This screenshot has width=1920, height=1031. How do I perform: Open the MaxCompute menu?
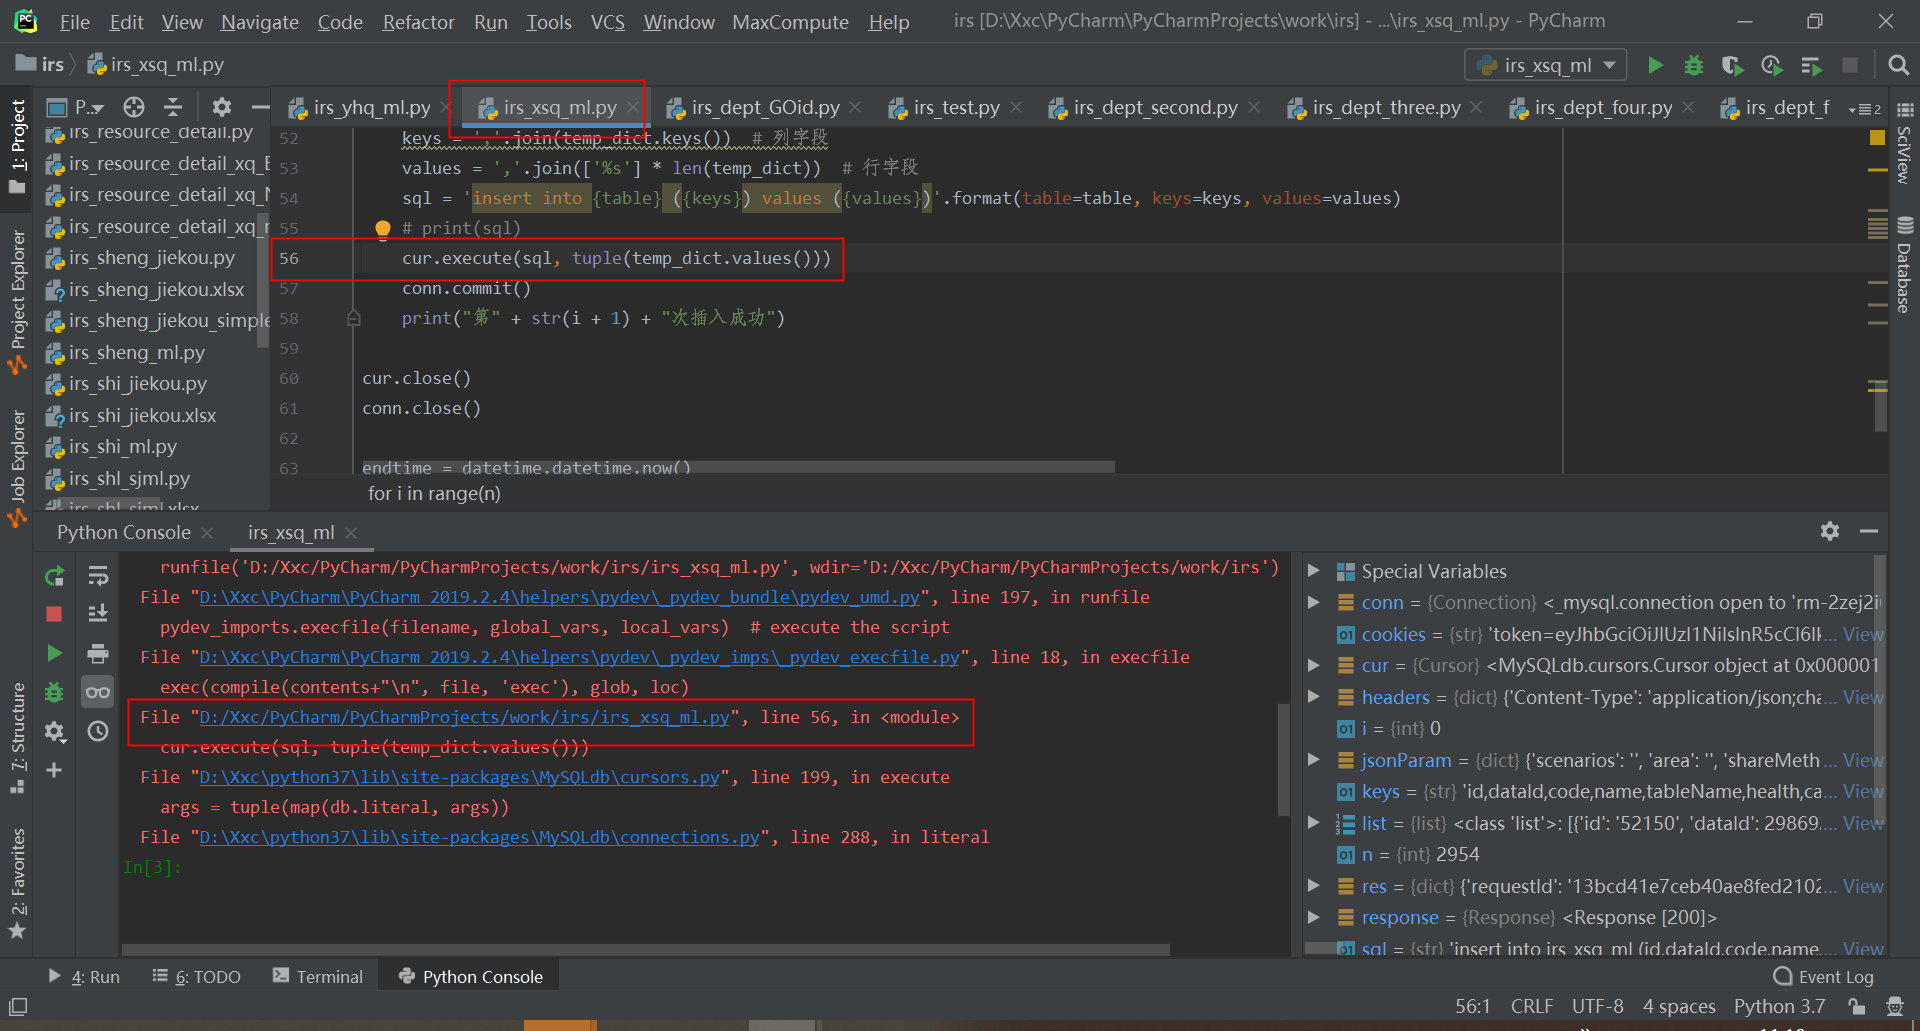tap(790, 22)
